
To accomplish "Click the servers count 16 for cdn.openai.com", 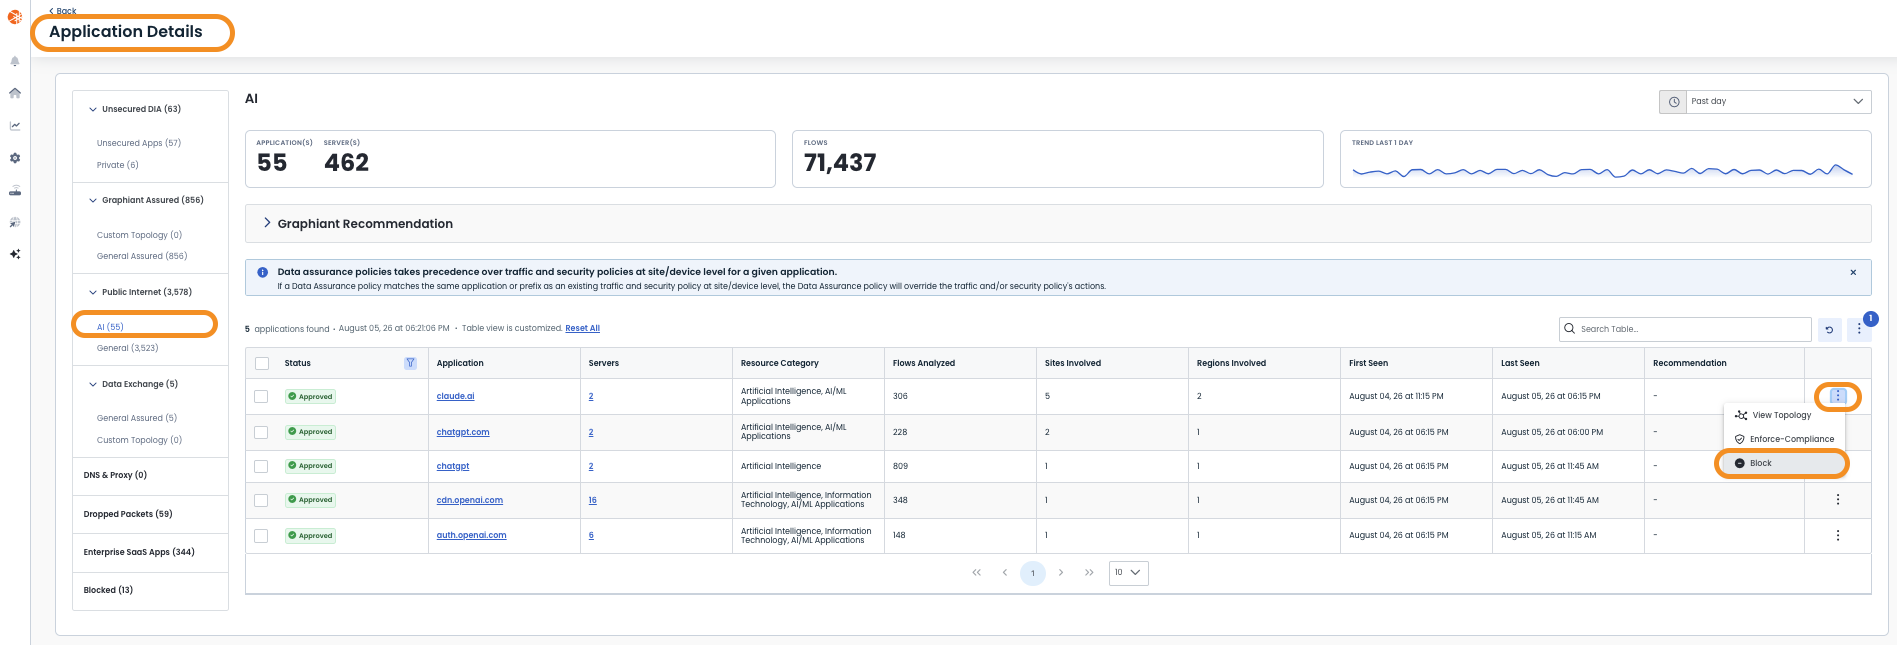I will [593, 500].
